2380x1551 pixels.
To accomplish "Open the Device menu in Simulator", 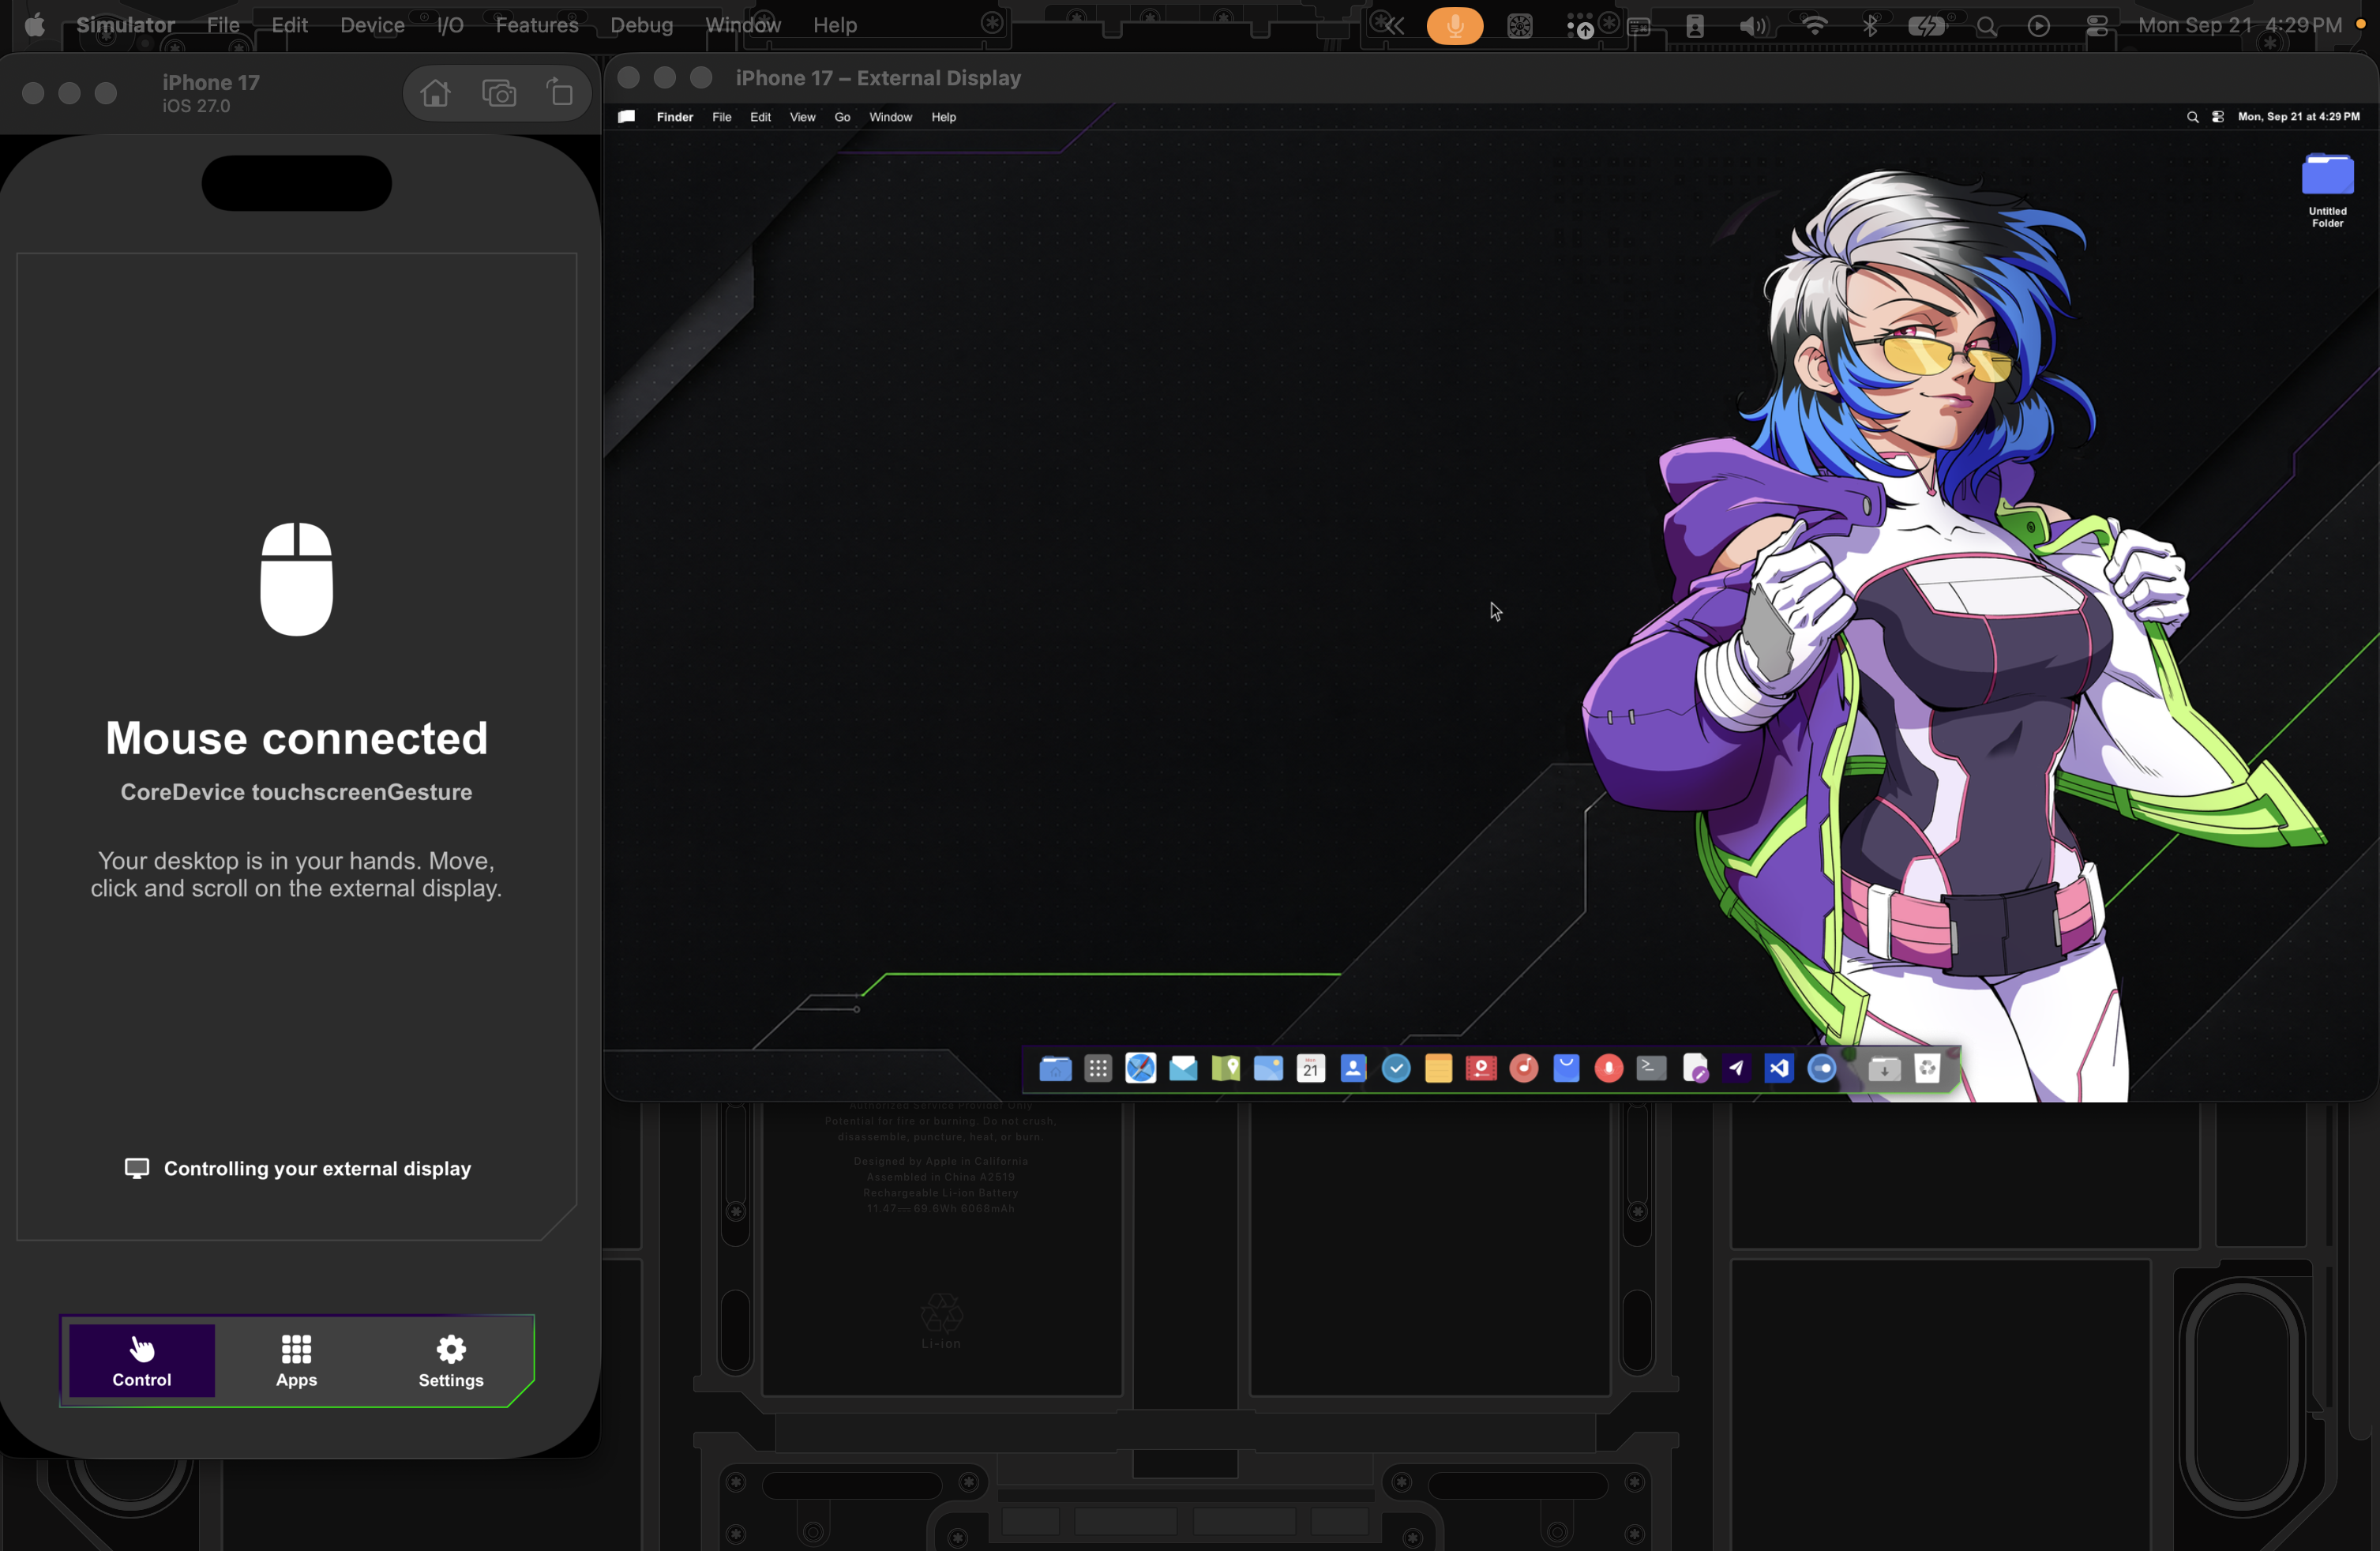I will [x=372, y=25].
